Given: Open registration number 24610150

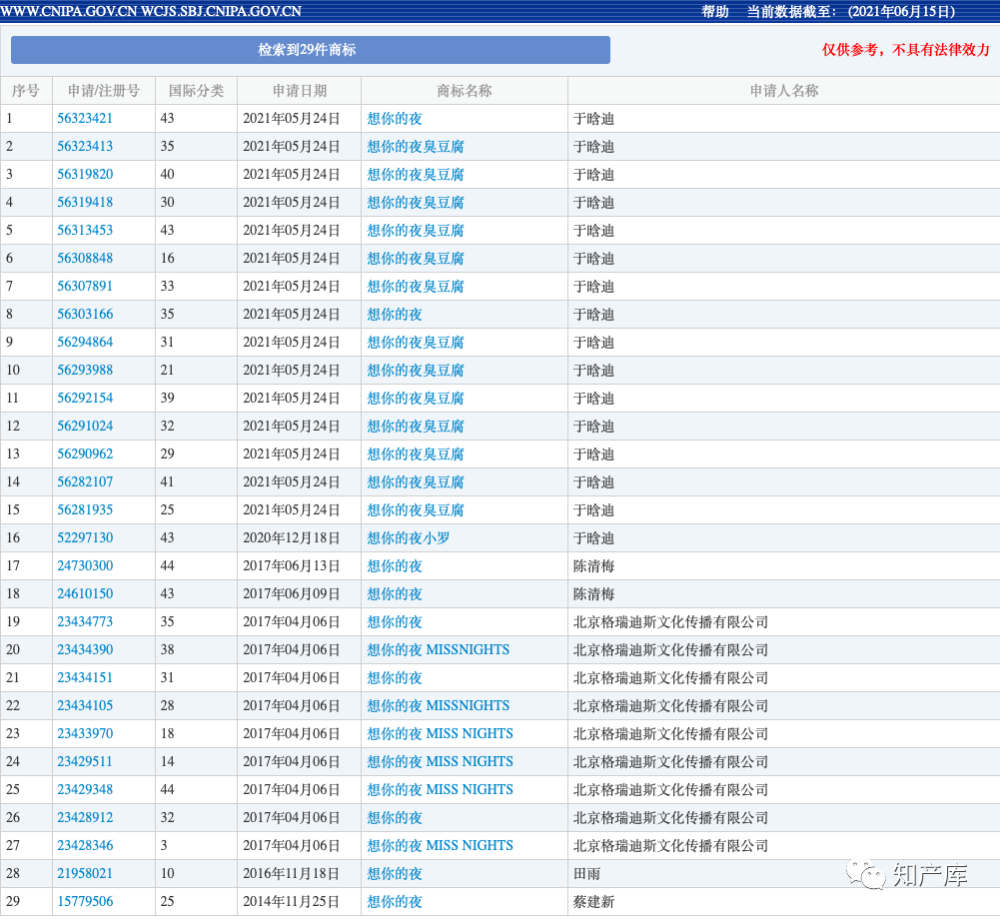Looking at the screenshot, I should 85,594.
